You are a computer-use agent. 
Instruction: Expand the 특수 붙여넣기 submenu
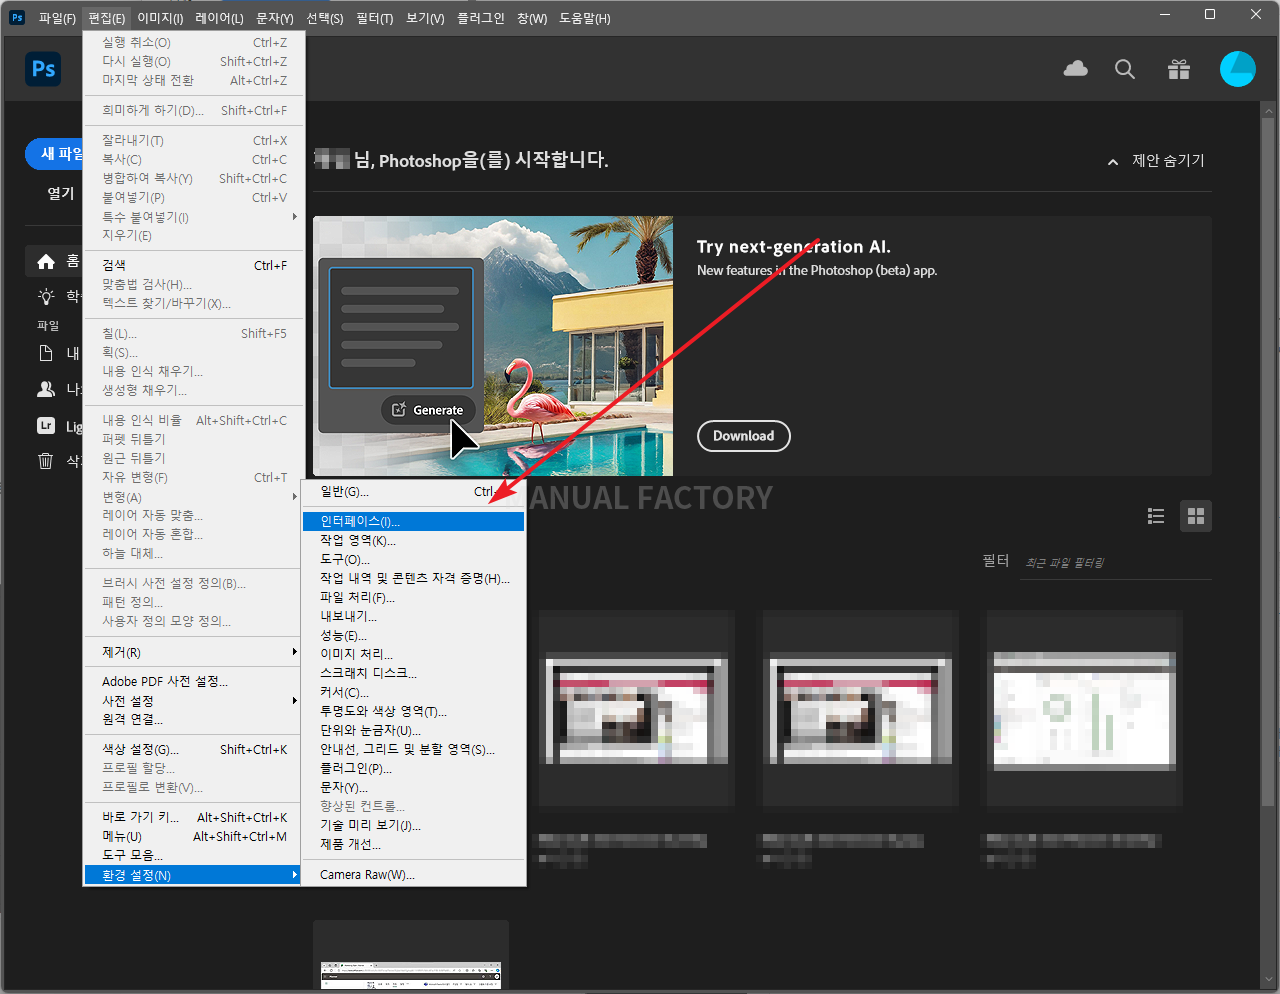(x=193, y=216)
